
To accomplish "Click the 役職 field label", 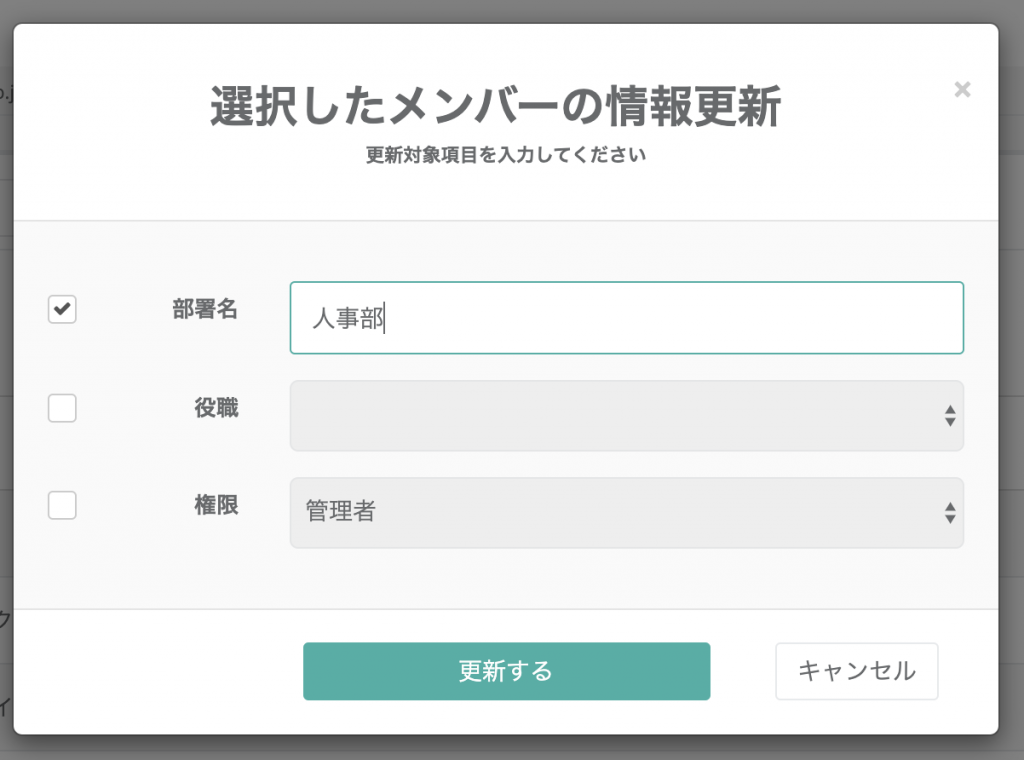I will tap(216, 407).
